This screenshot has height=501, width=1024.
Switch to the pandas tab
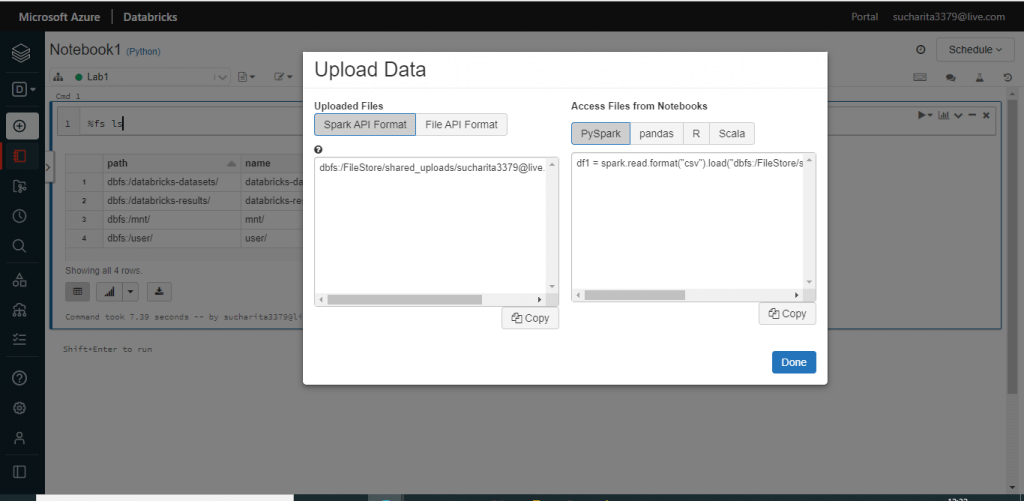pos(656,134)
